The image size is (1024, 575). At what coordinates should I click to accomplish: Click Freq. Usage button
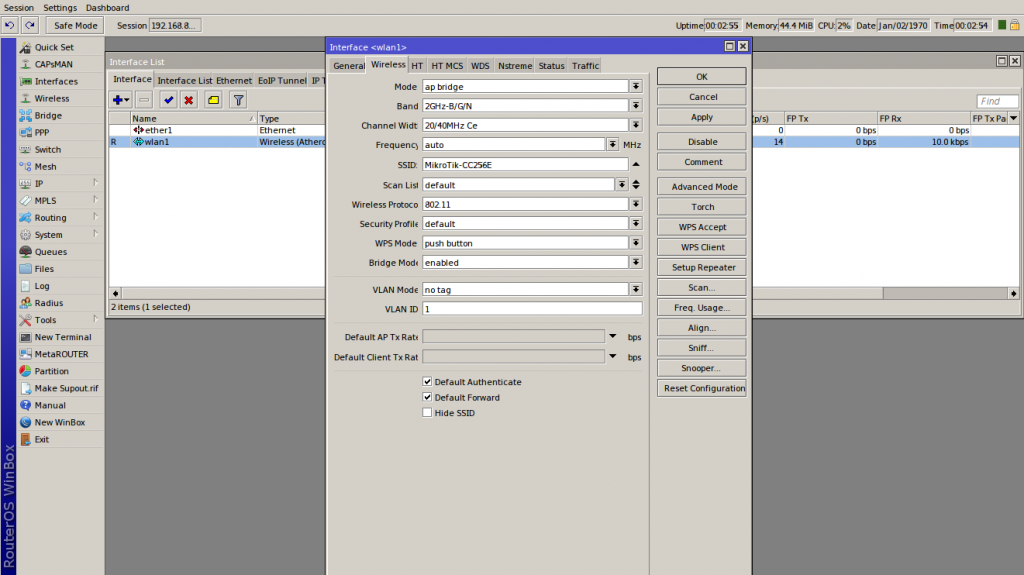click(x=701, y=308)
